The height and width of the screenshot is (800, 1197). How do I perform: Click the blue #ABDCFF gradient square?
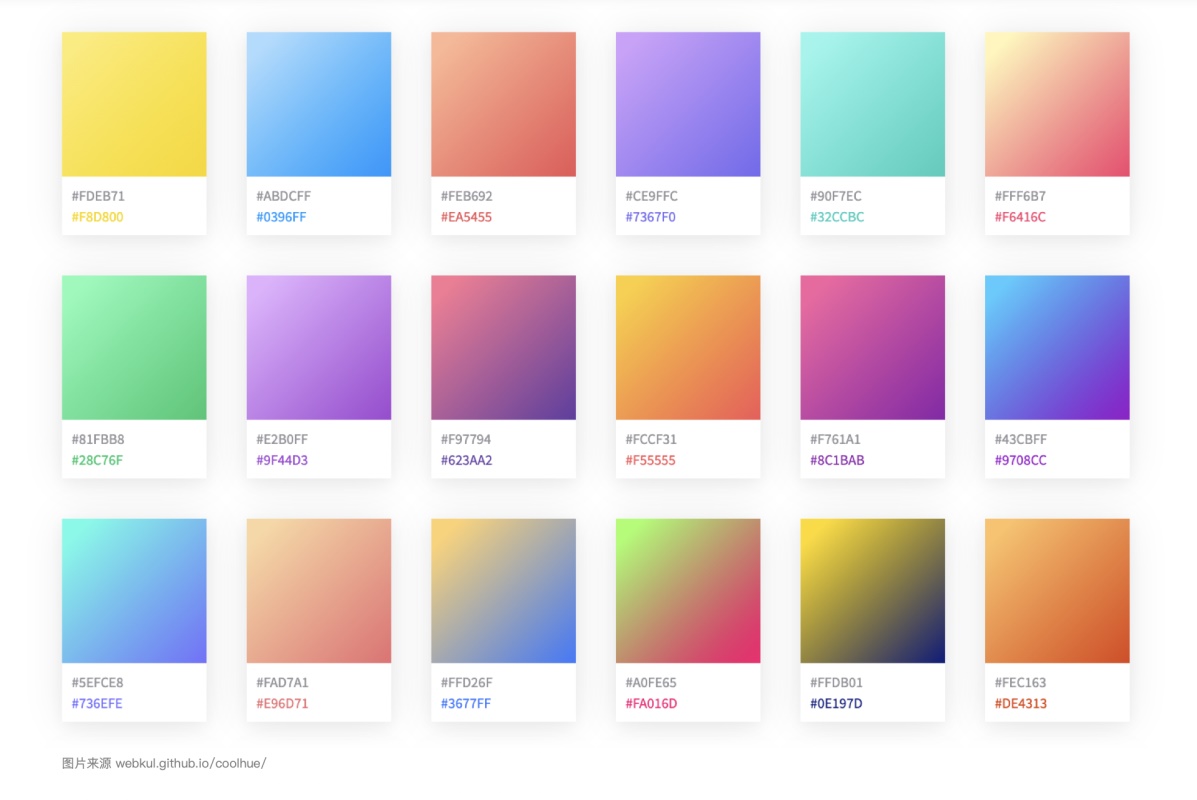click(x=318, y=104)
